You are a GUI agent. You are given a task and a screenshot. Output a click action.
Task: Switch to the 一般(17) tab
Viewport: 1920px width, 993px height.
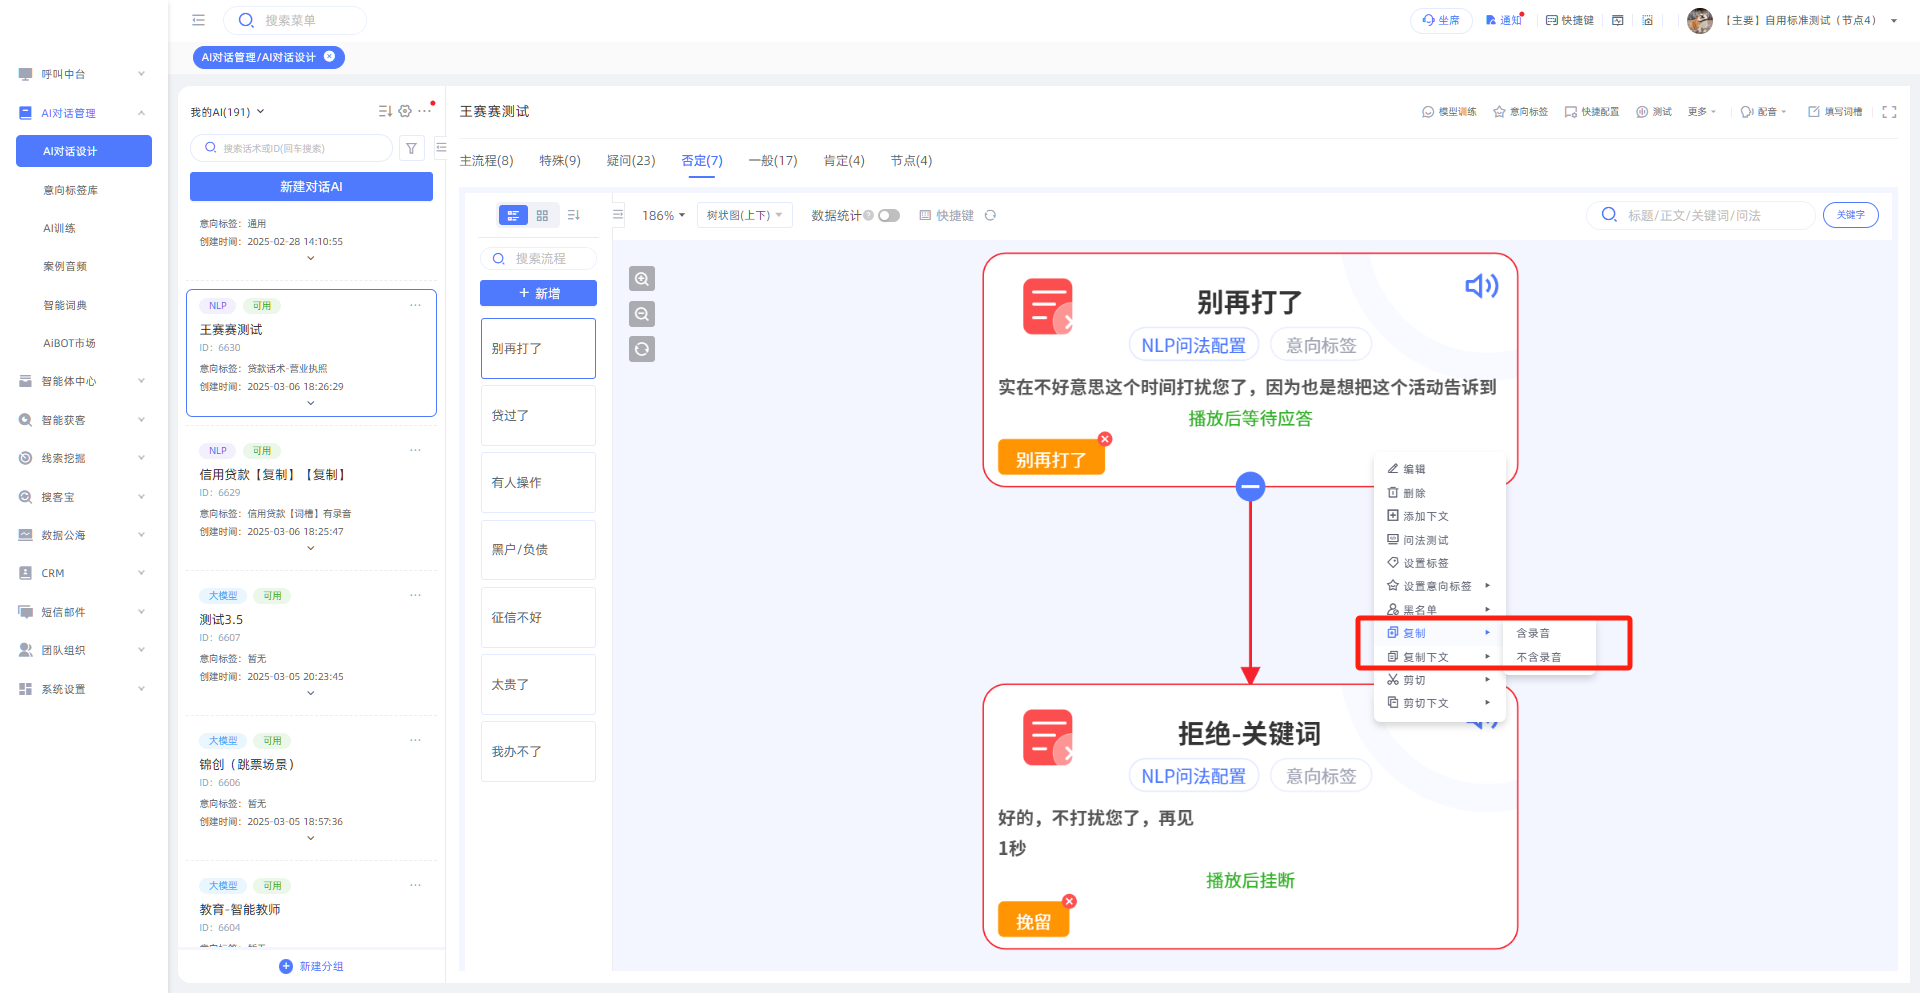point(773,161)
